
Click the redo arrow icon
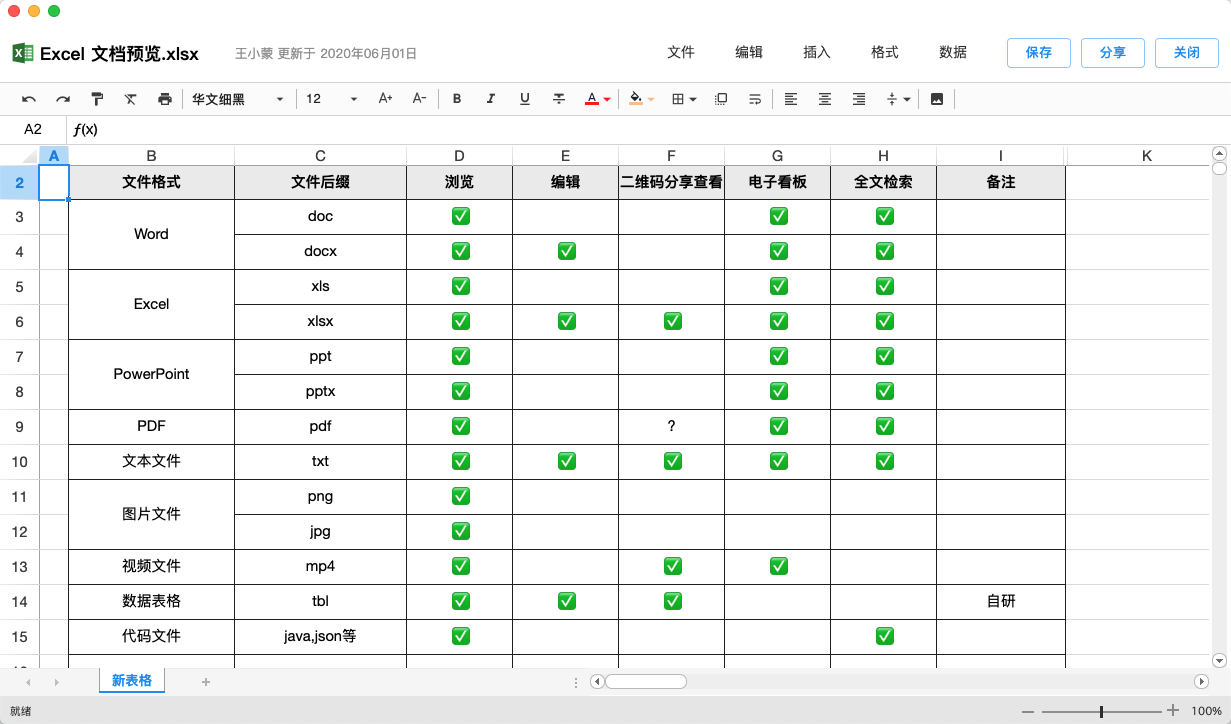tap(63, 99)
